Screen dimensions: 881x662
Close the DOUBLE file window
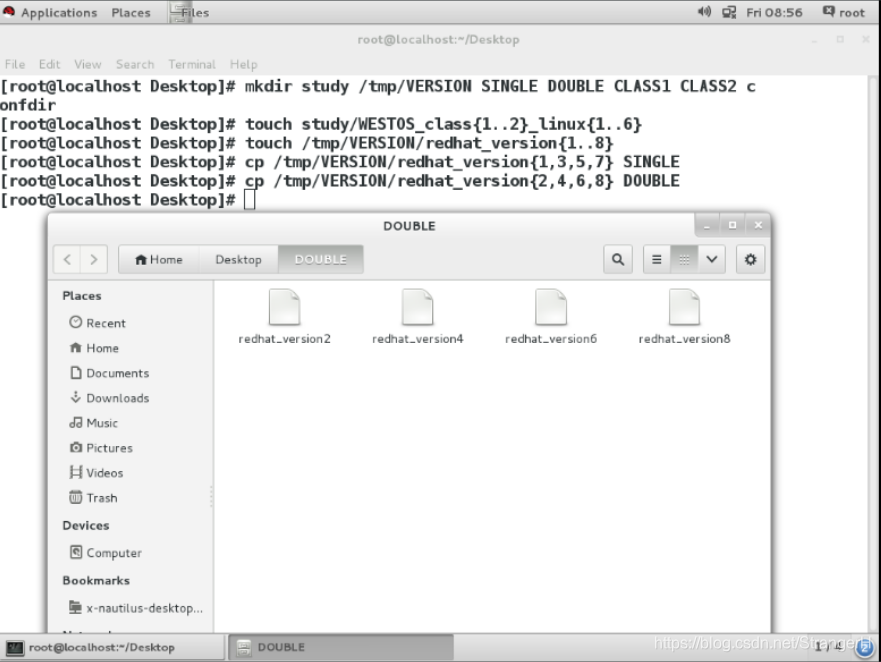coord(758,225)
